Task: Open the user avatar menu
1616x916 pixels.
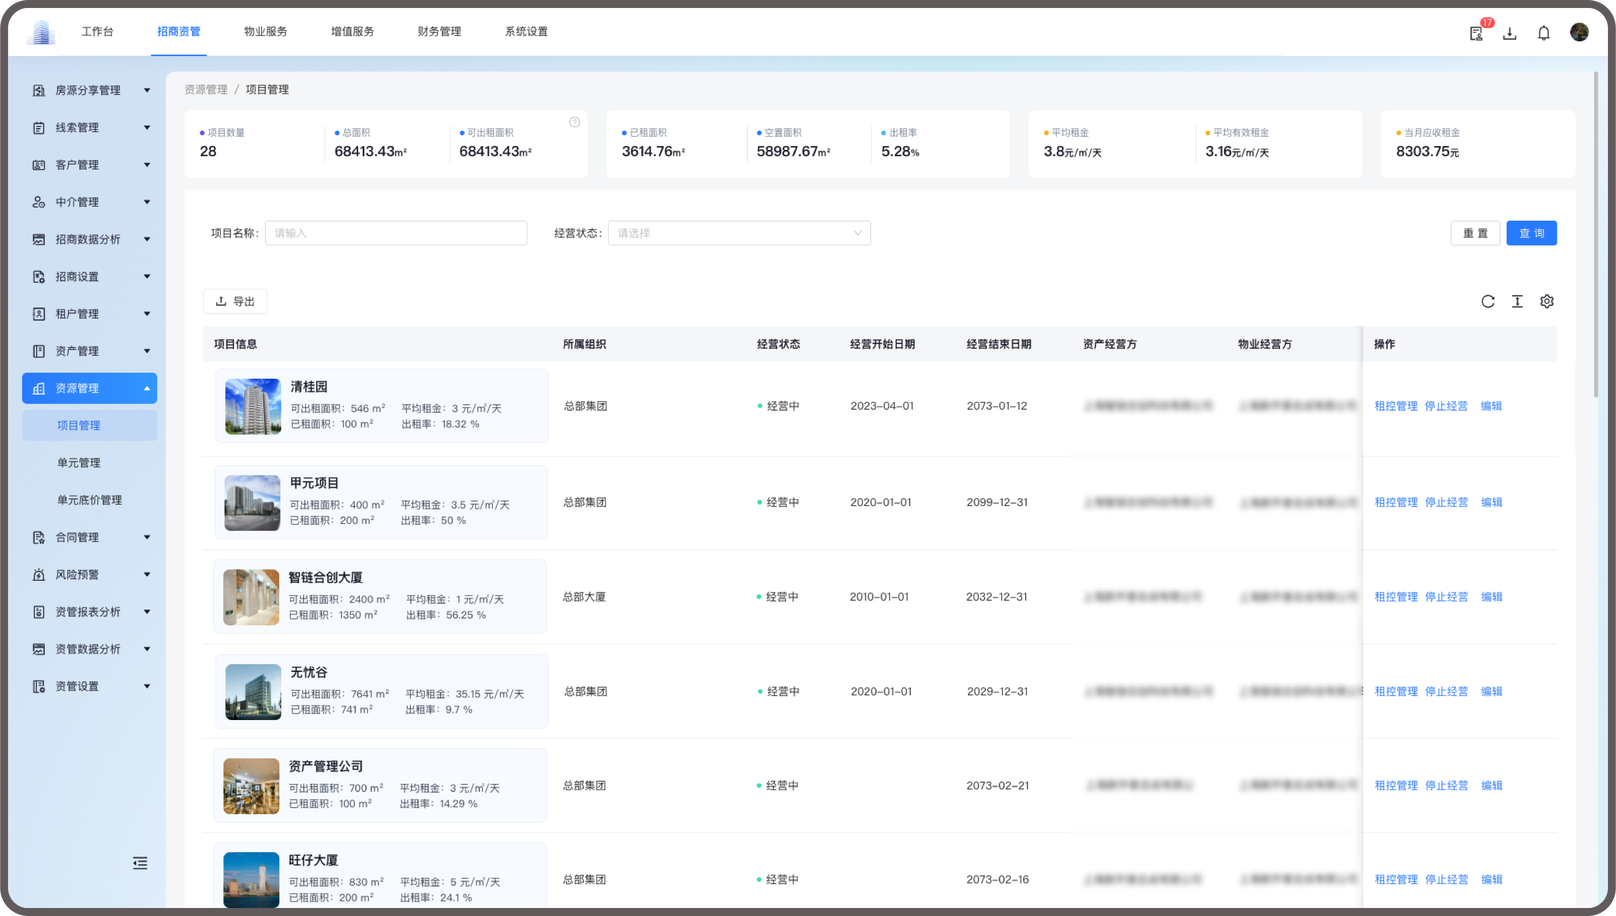Action: coord(1579,32)
